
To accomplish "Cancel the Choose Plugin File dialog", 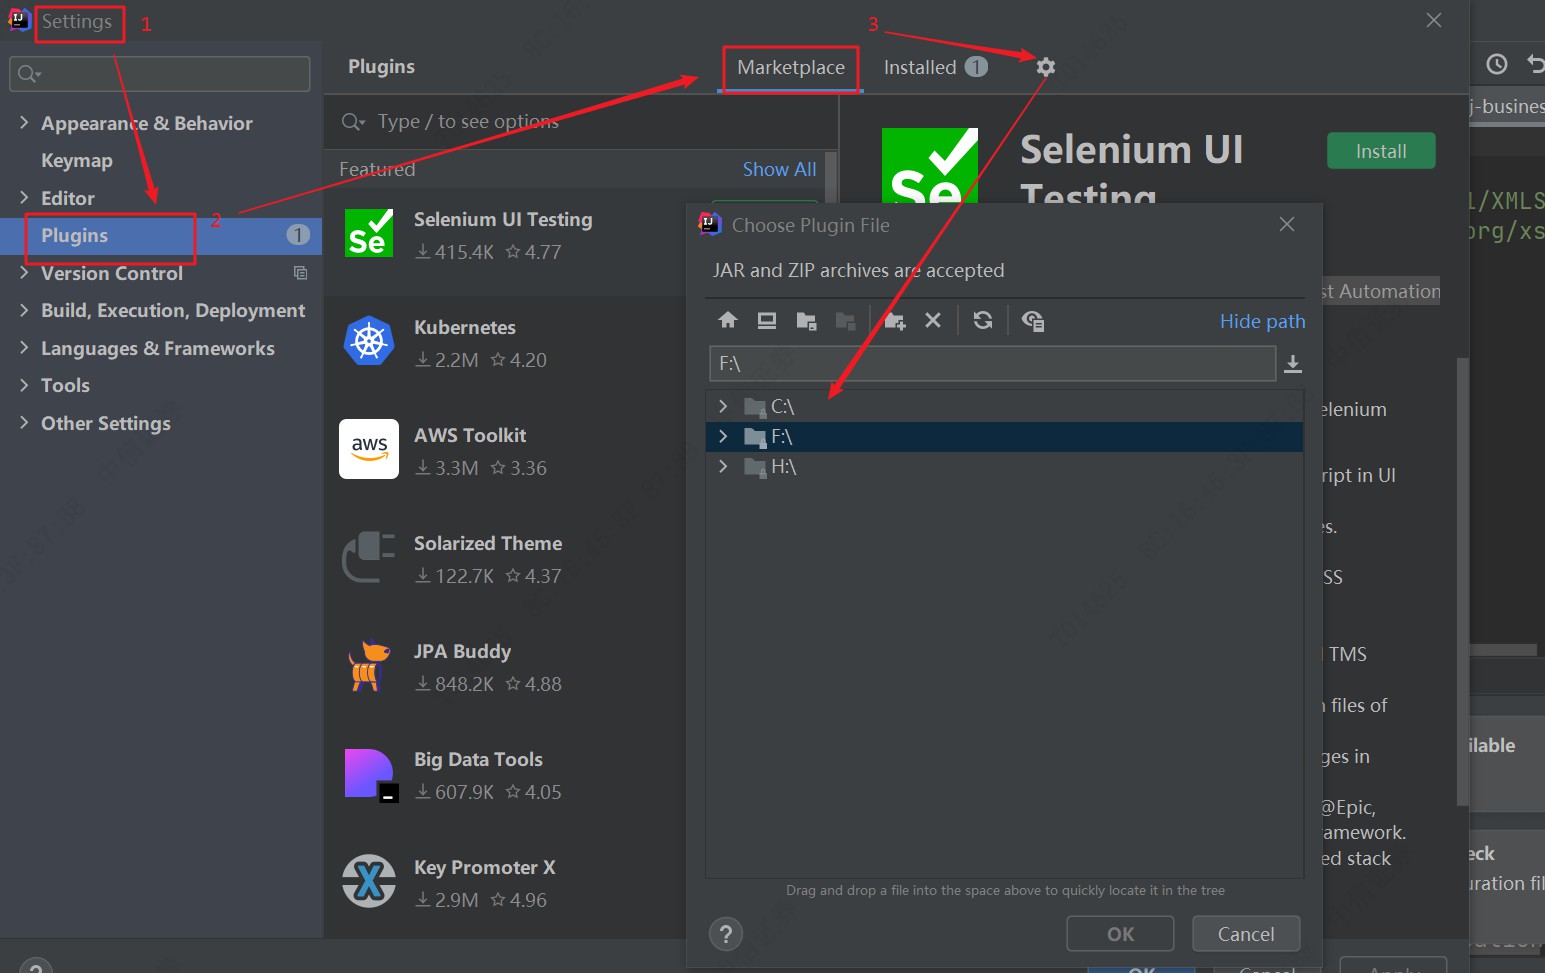I will coord(1246,934).
